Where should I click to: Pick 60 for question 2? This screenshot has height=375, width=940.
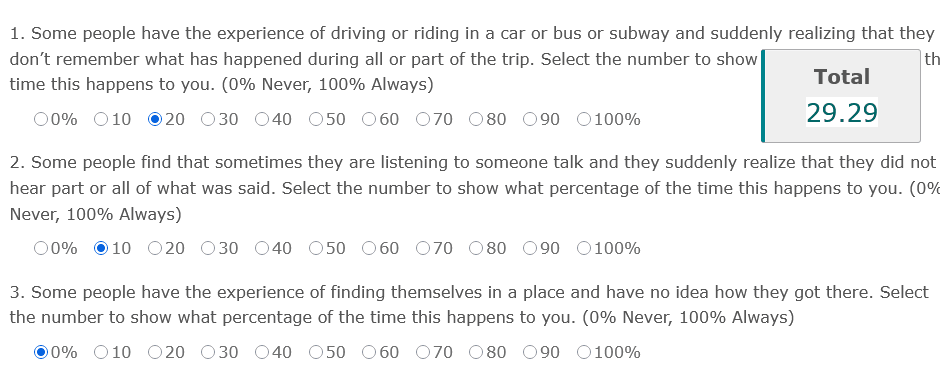pos(369,248)
